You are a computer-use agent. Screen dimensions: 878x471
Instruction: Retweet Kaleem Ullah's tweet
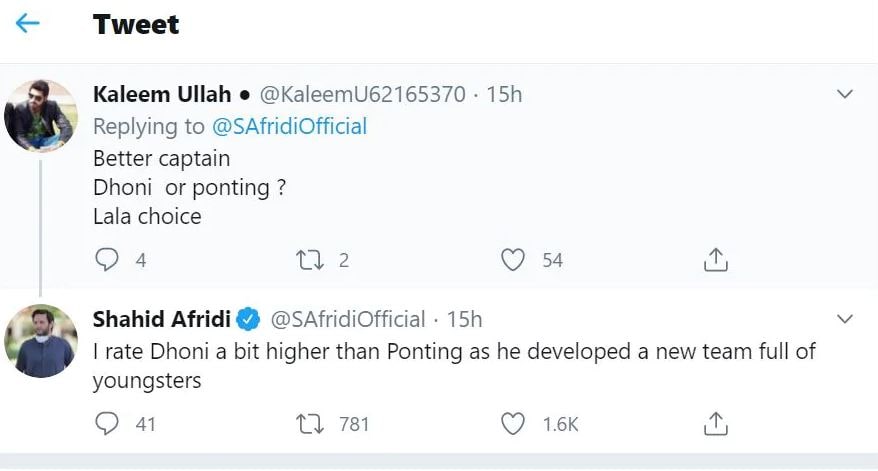click(x=311, y=260)
